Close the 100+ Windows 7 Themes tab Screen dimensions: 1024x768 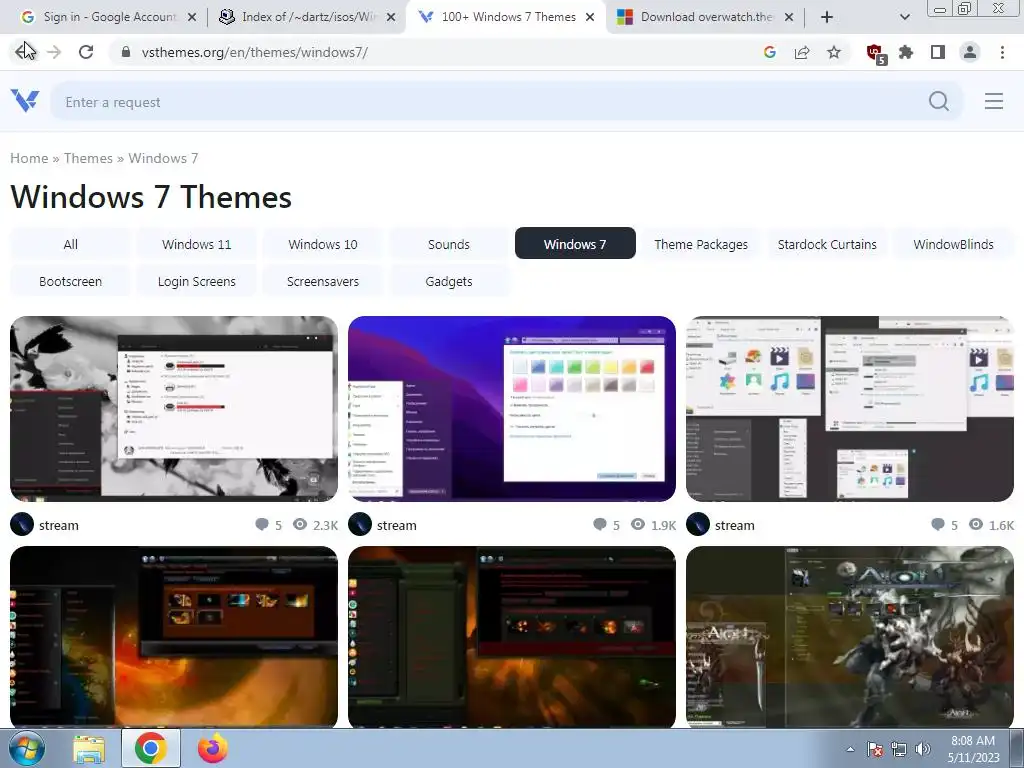click(590, 18)
